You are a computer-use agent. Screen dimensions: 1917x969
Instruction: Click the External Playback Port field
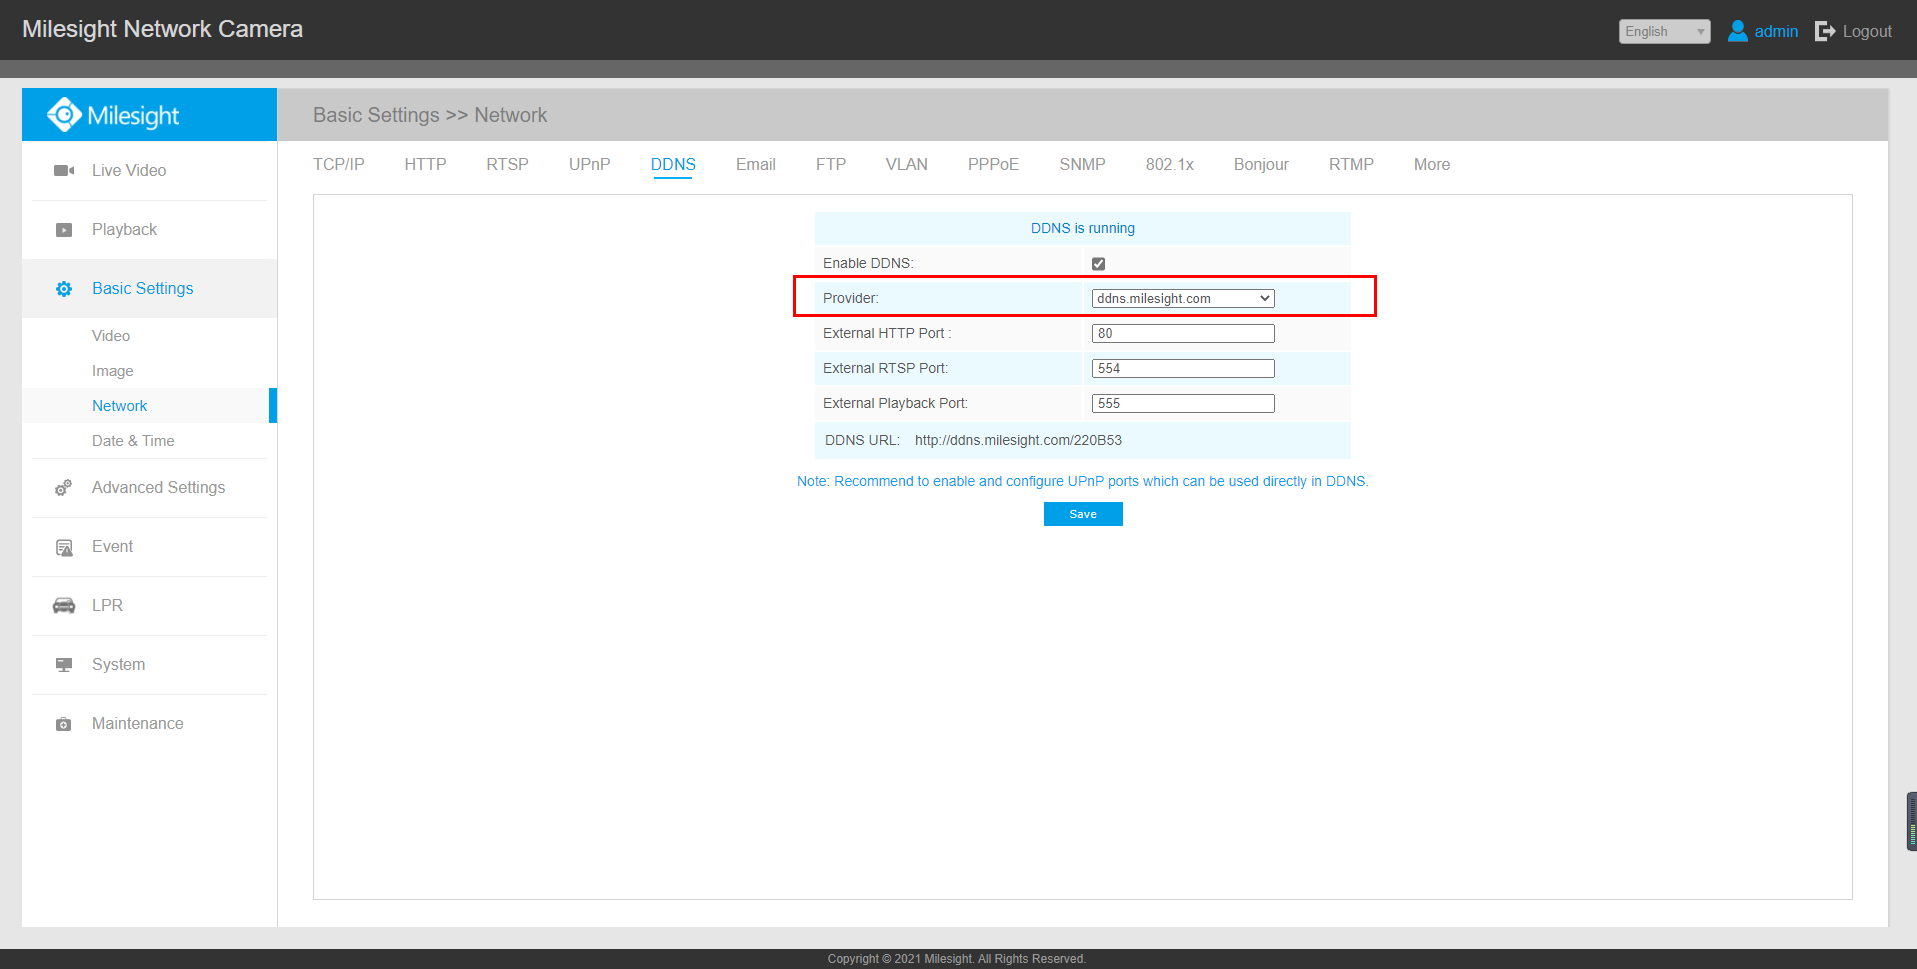(x=1183, y=404)
